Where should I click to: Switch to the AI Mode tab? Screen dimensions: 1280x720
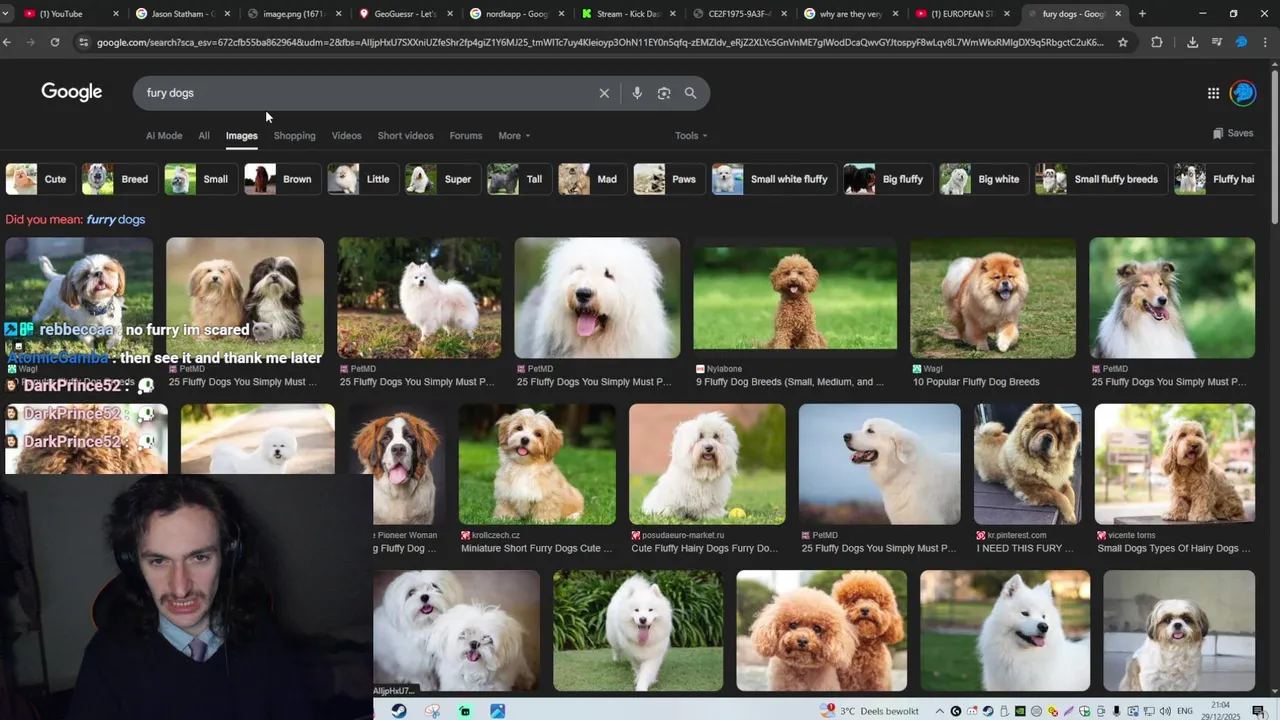(x=164, y=136)
